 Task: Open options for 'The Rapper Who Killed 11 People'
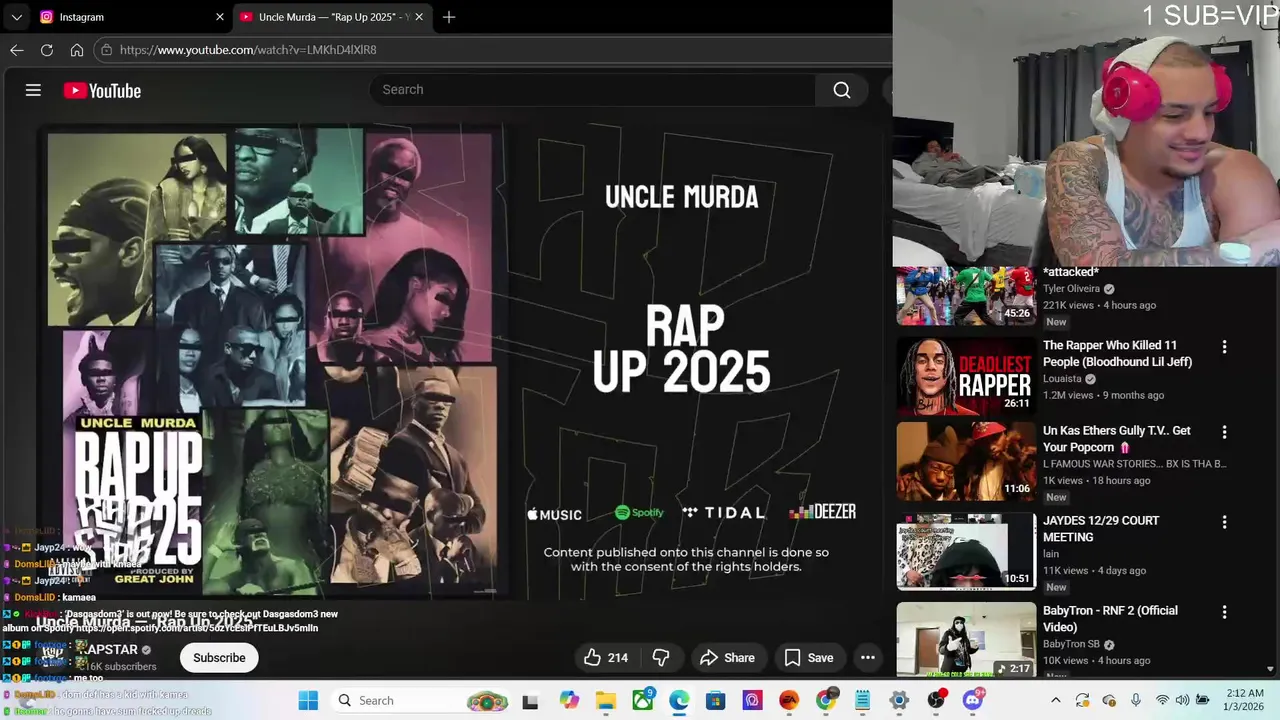click(1224, 347)
